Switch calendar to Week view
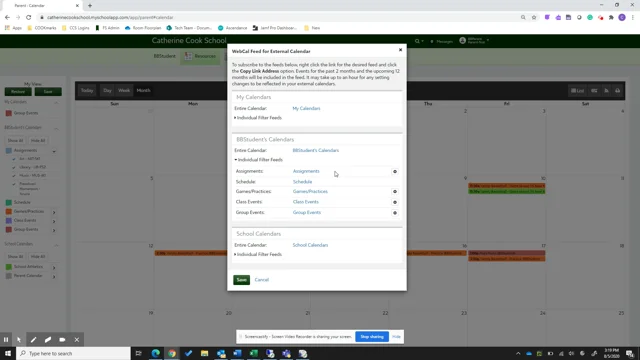640x360 pixels. pyautogui.click(x=124, y=91)
